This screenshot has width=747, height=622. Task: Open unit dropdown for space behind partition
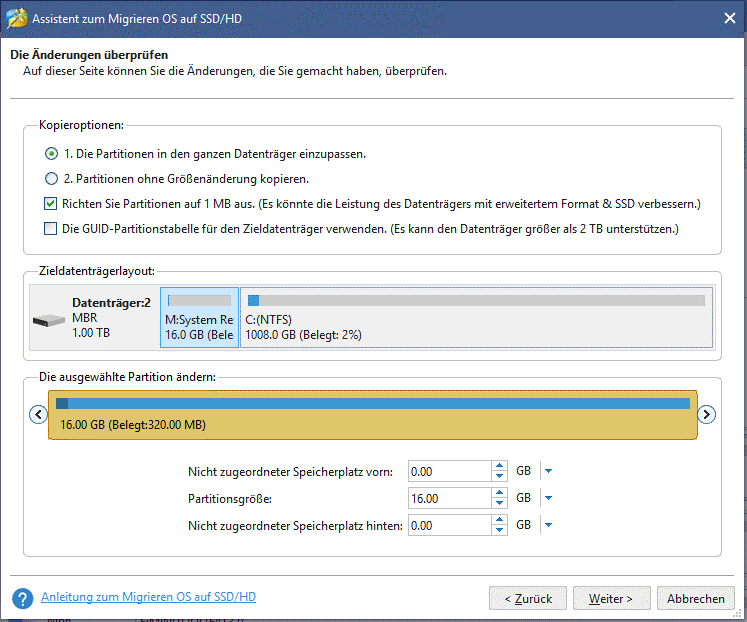(x=548, y=525)
